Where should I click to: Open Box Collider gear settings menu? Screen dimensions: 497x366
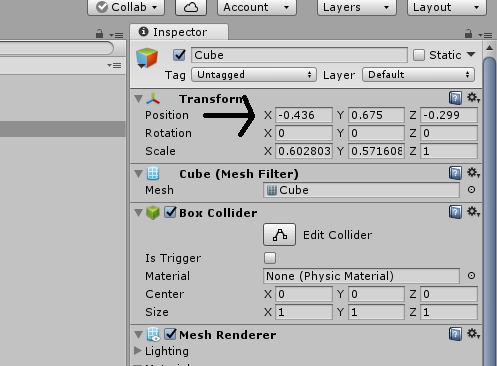473,212
